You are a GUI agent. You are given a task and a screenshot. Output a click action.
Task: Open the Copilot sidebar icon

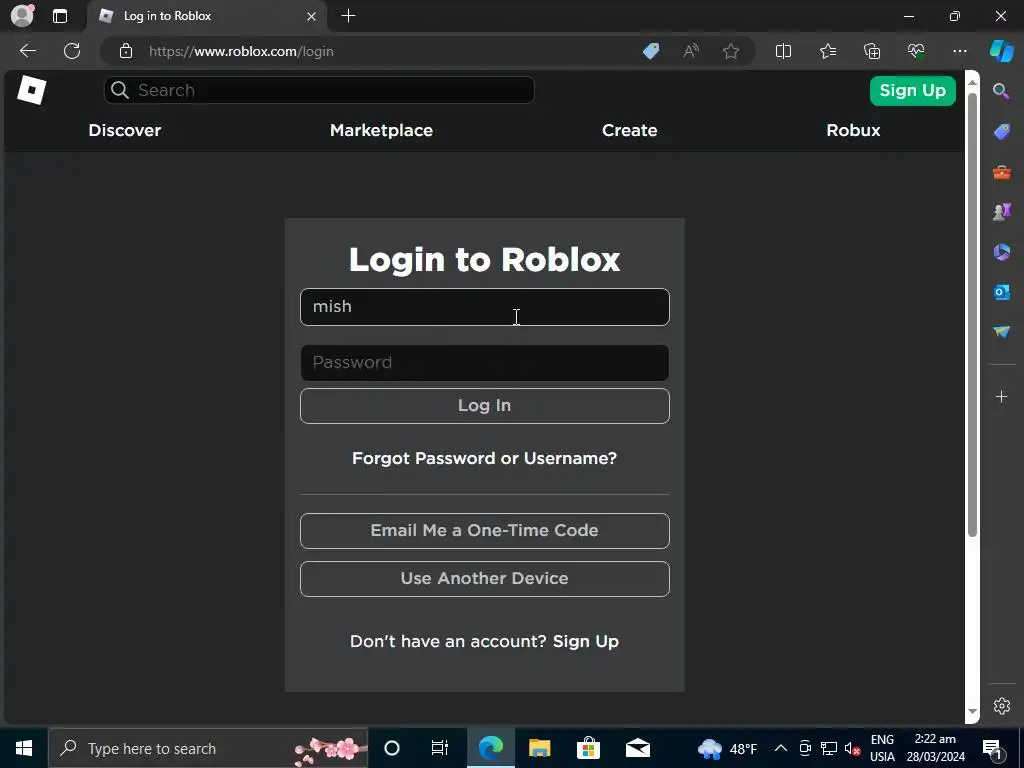pos(1002,51)
